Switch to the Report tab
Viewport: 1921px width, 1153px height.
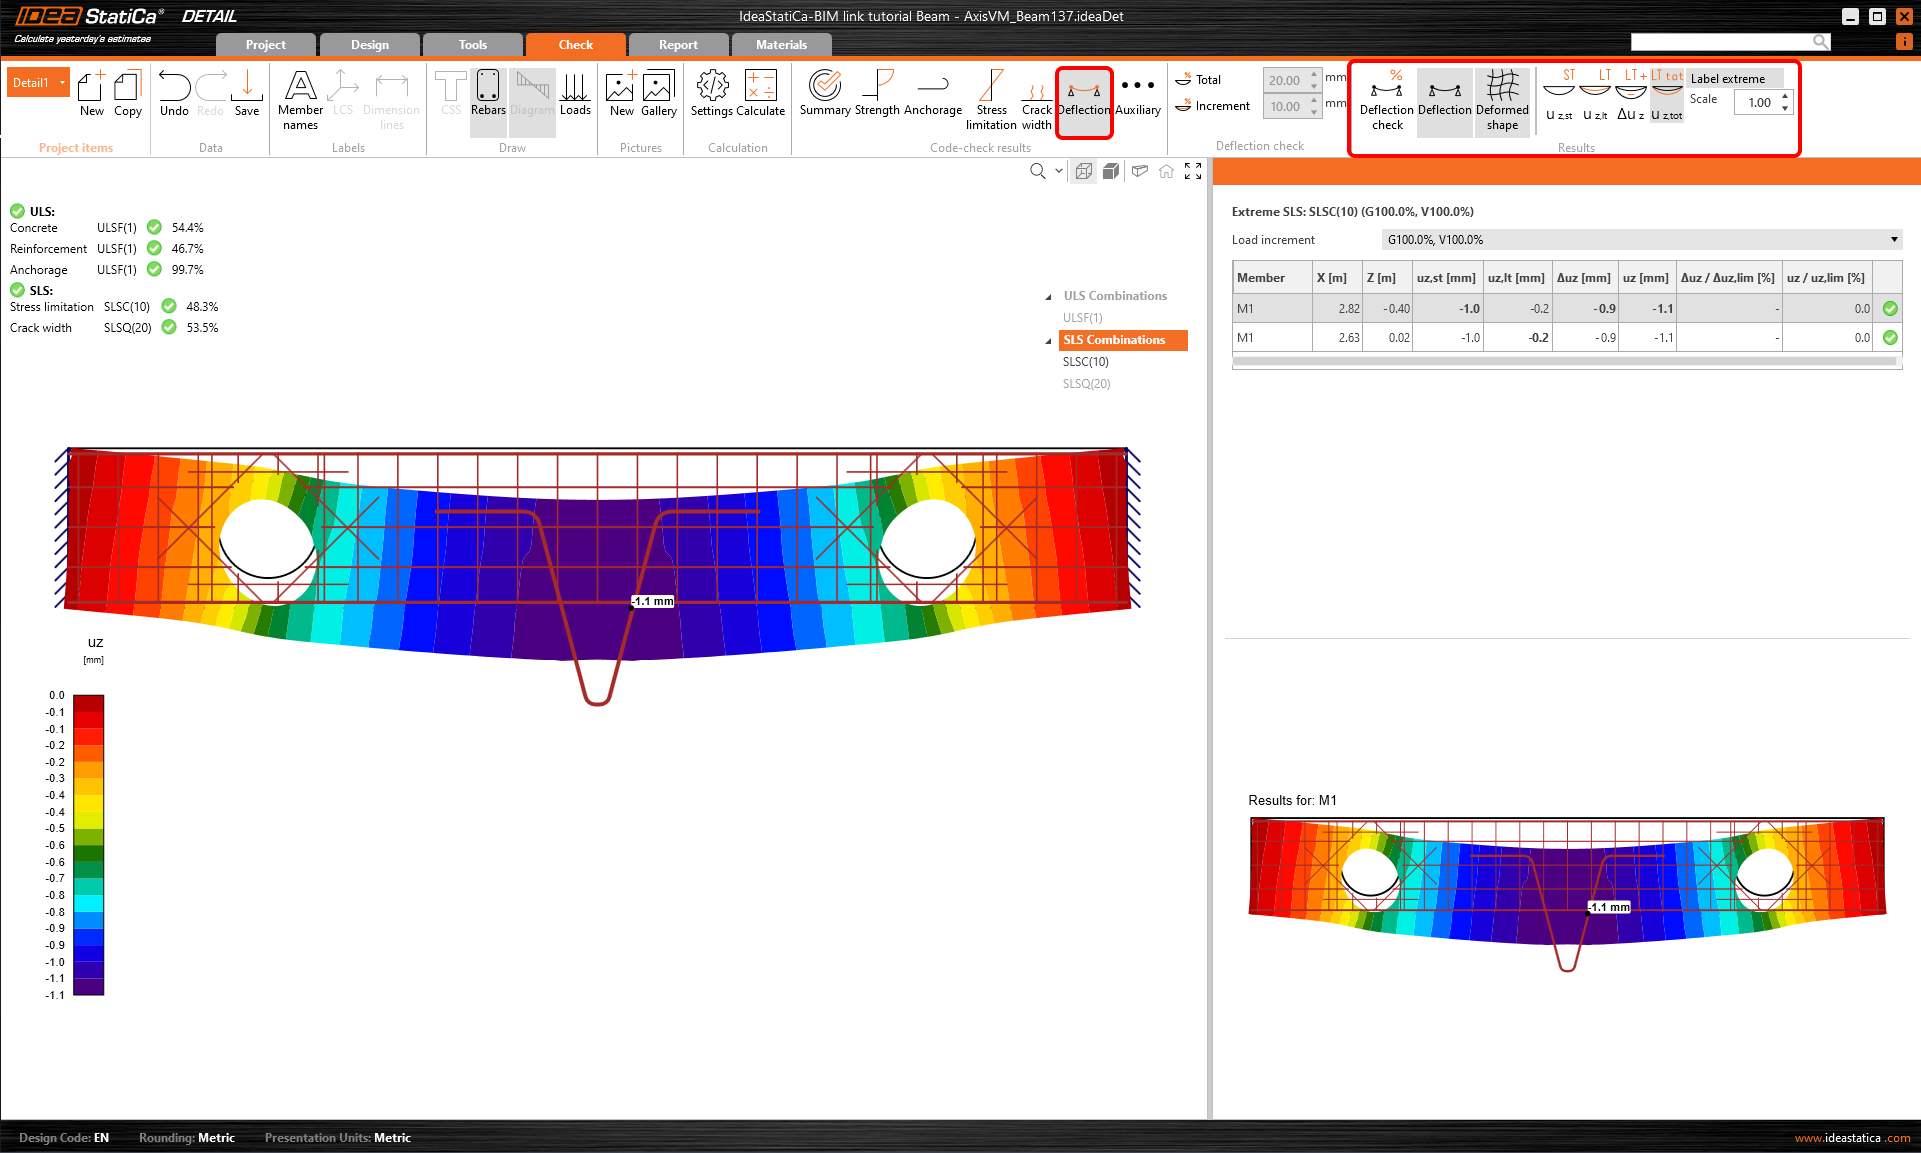(x=678, y=45)
